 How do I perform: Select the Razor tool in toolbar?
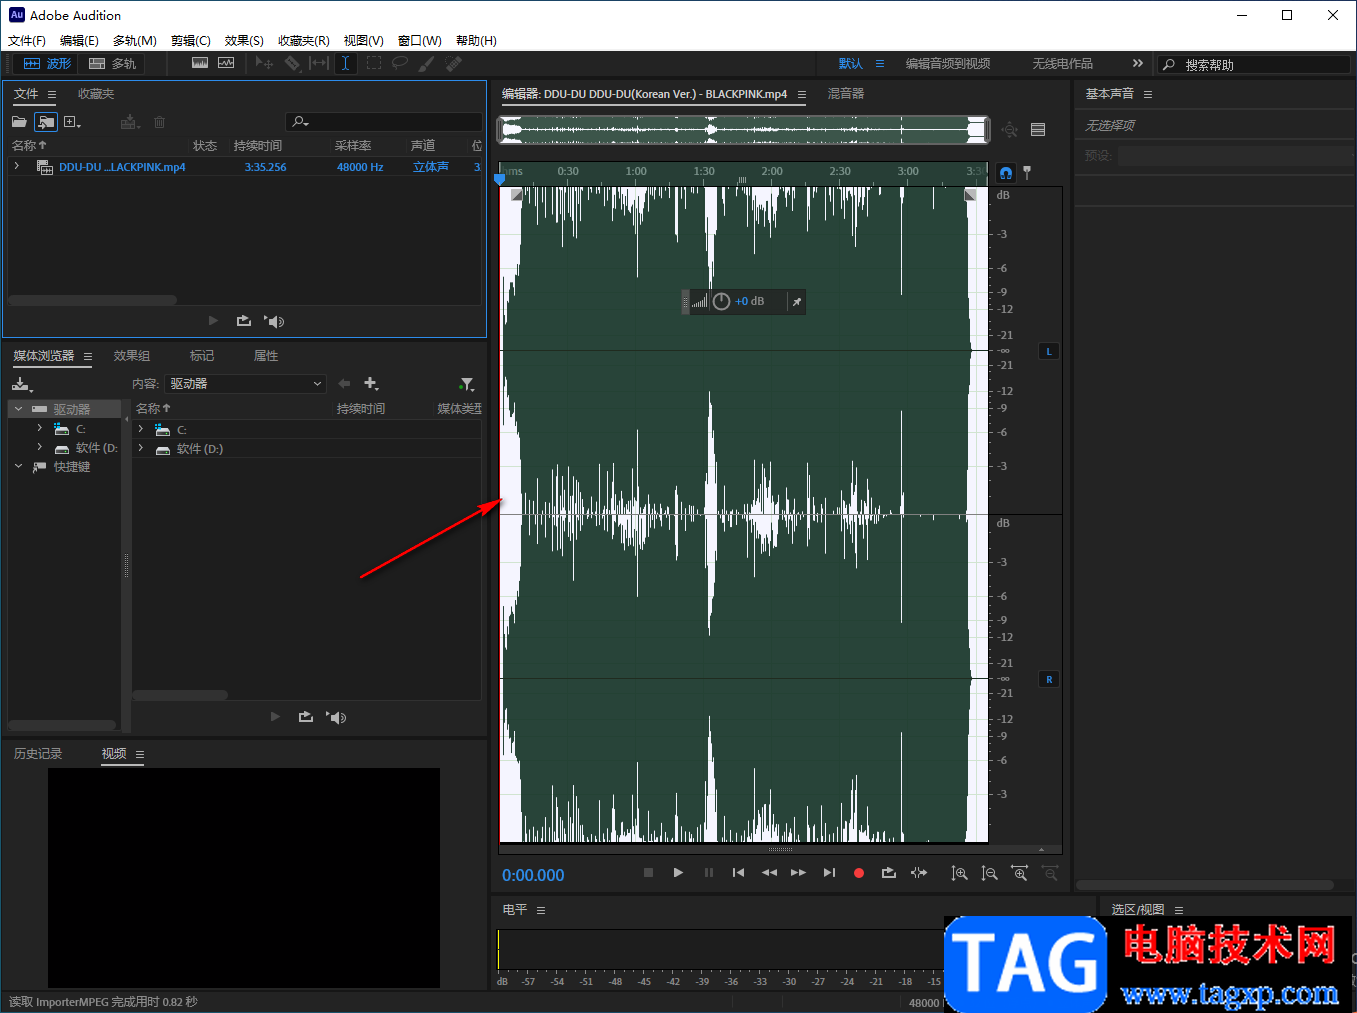(292, 63)
